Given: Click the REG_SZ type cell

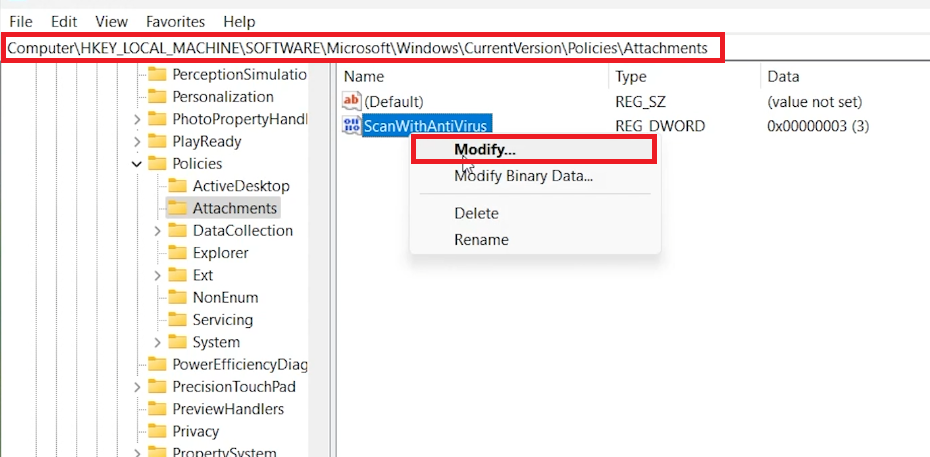Looking at the screenshot, I should (x=639, y=101).
